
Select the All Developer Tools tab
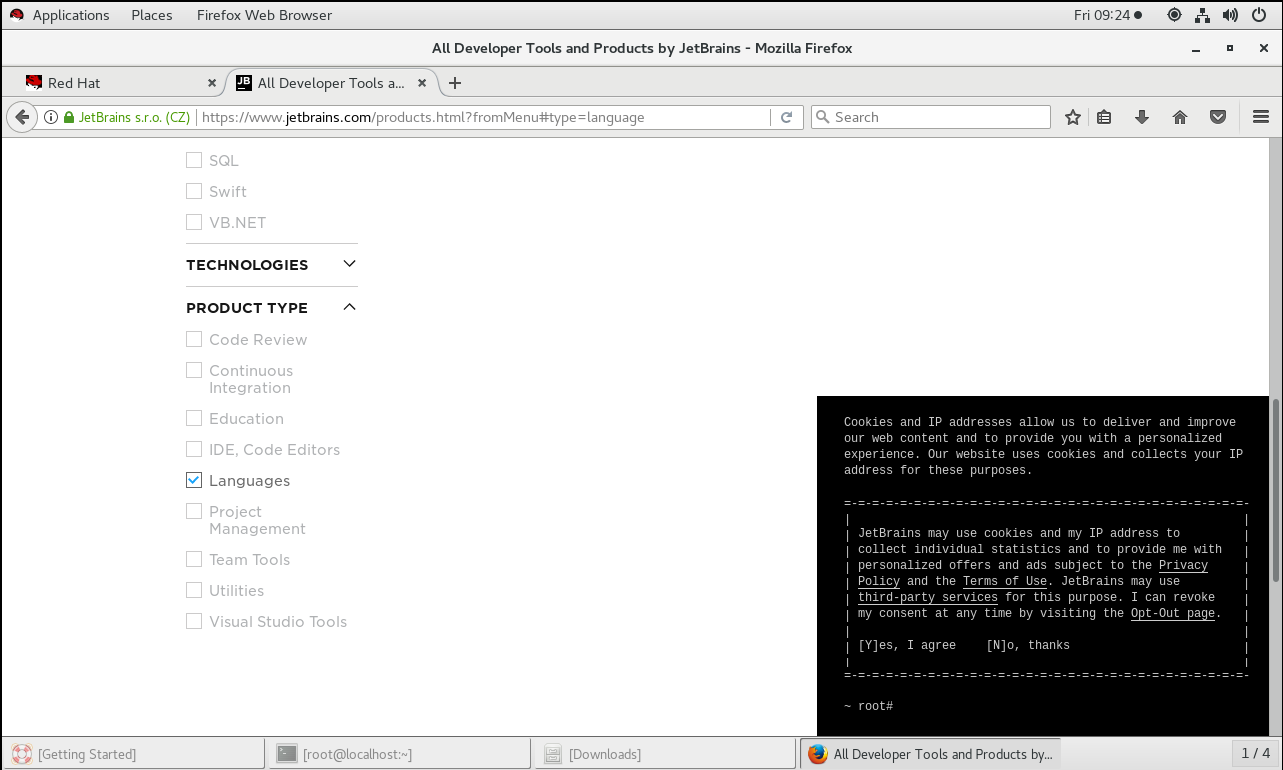coord(330,83)
